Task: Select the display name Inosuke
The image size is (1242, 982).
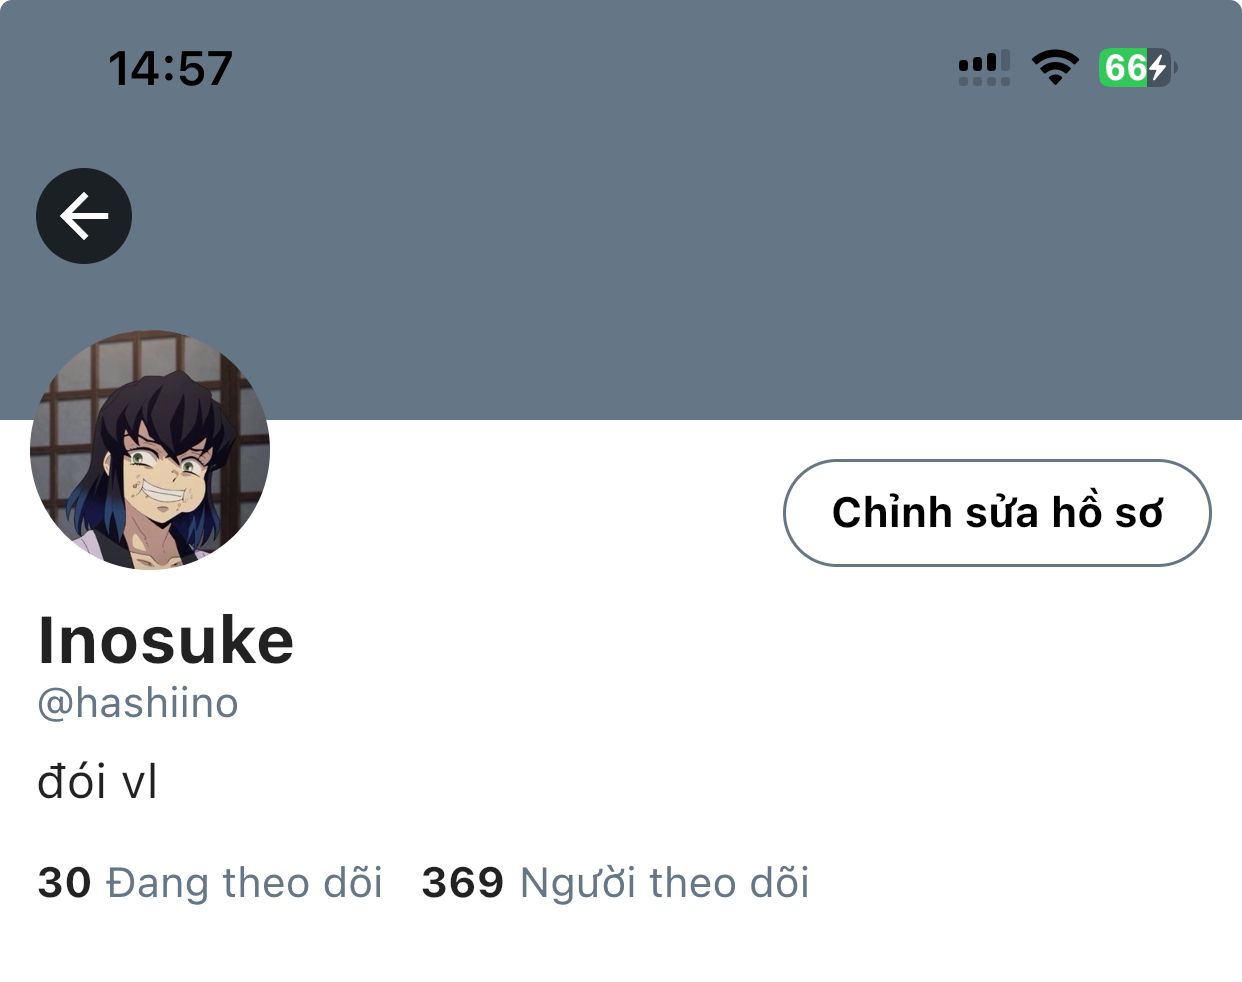Action: click(x=166, y=640)
